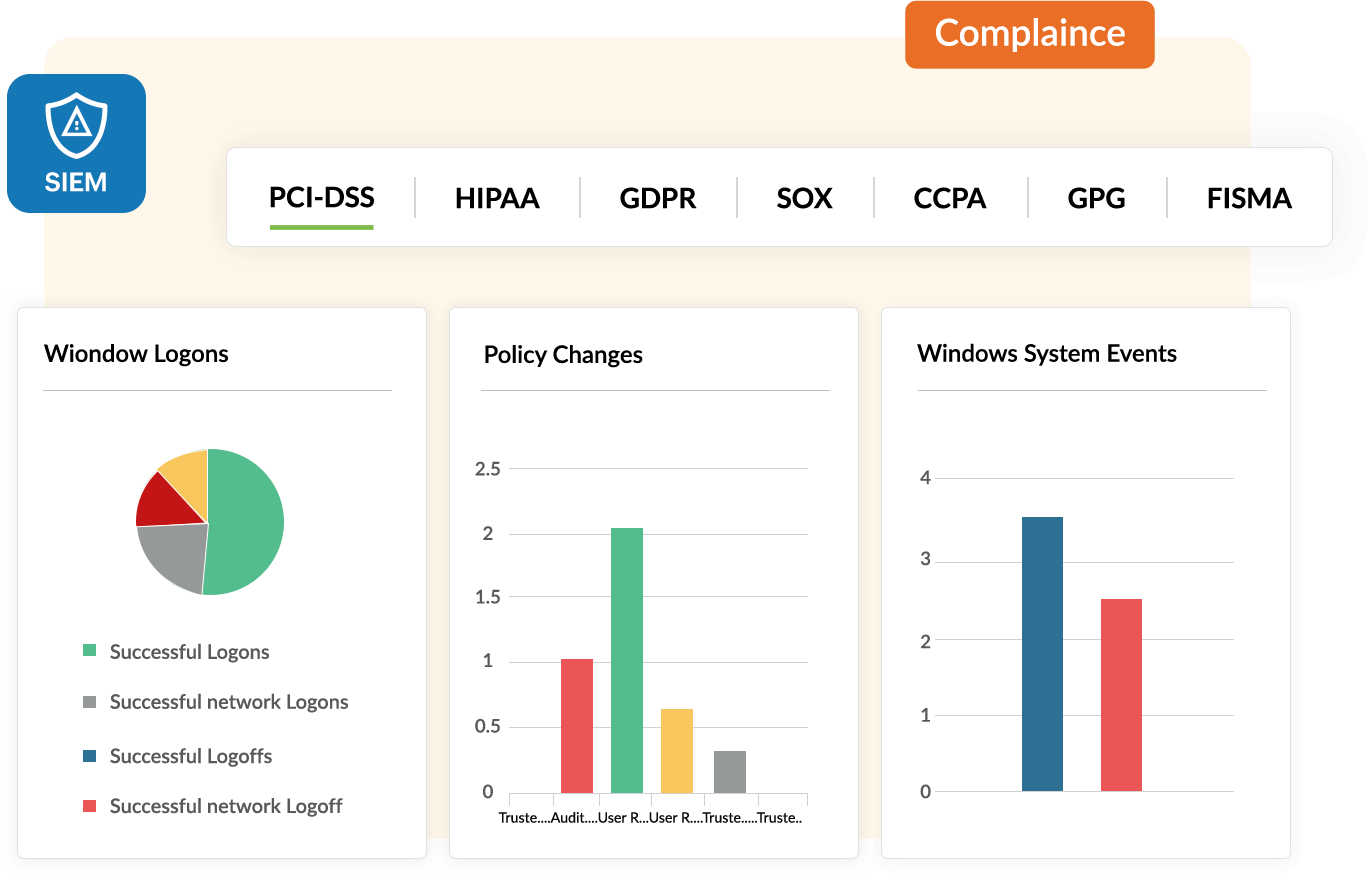Toggle the Successful Logons legend entry

pyautogui.click(x=189, y=651)
